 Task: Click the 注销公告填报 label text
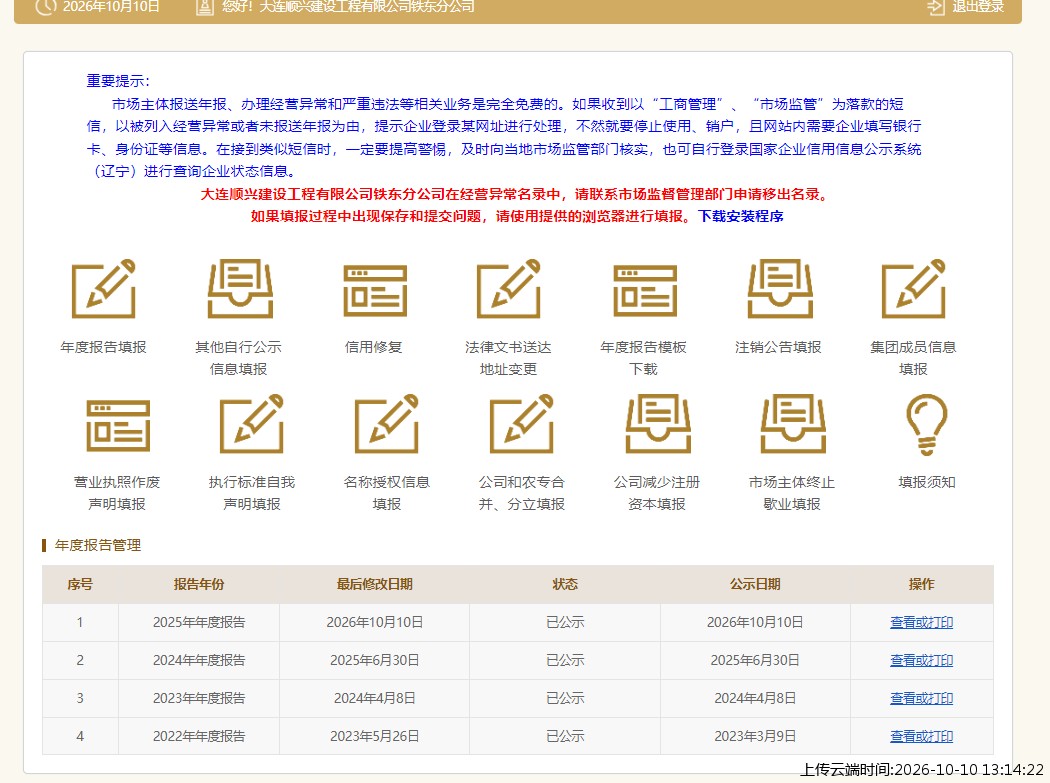coord(778,347)
